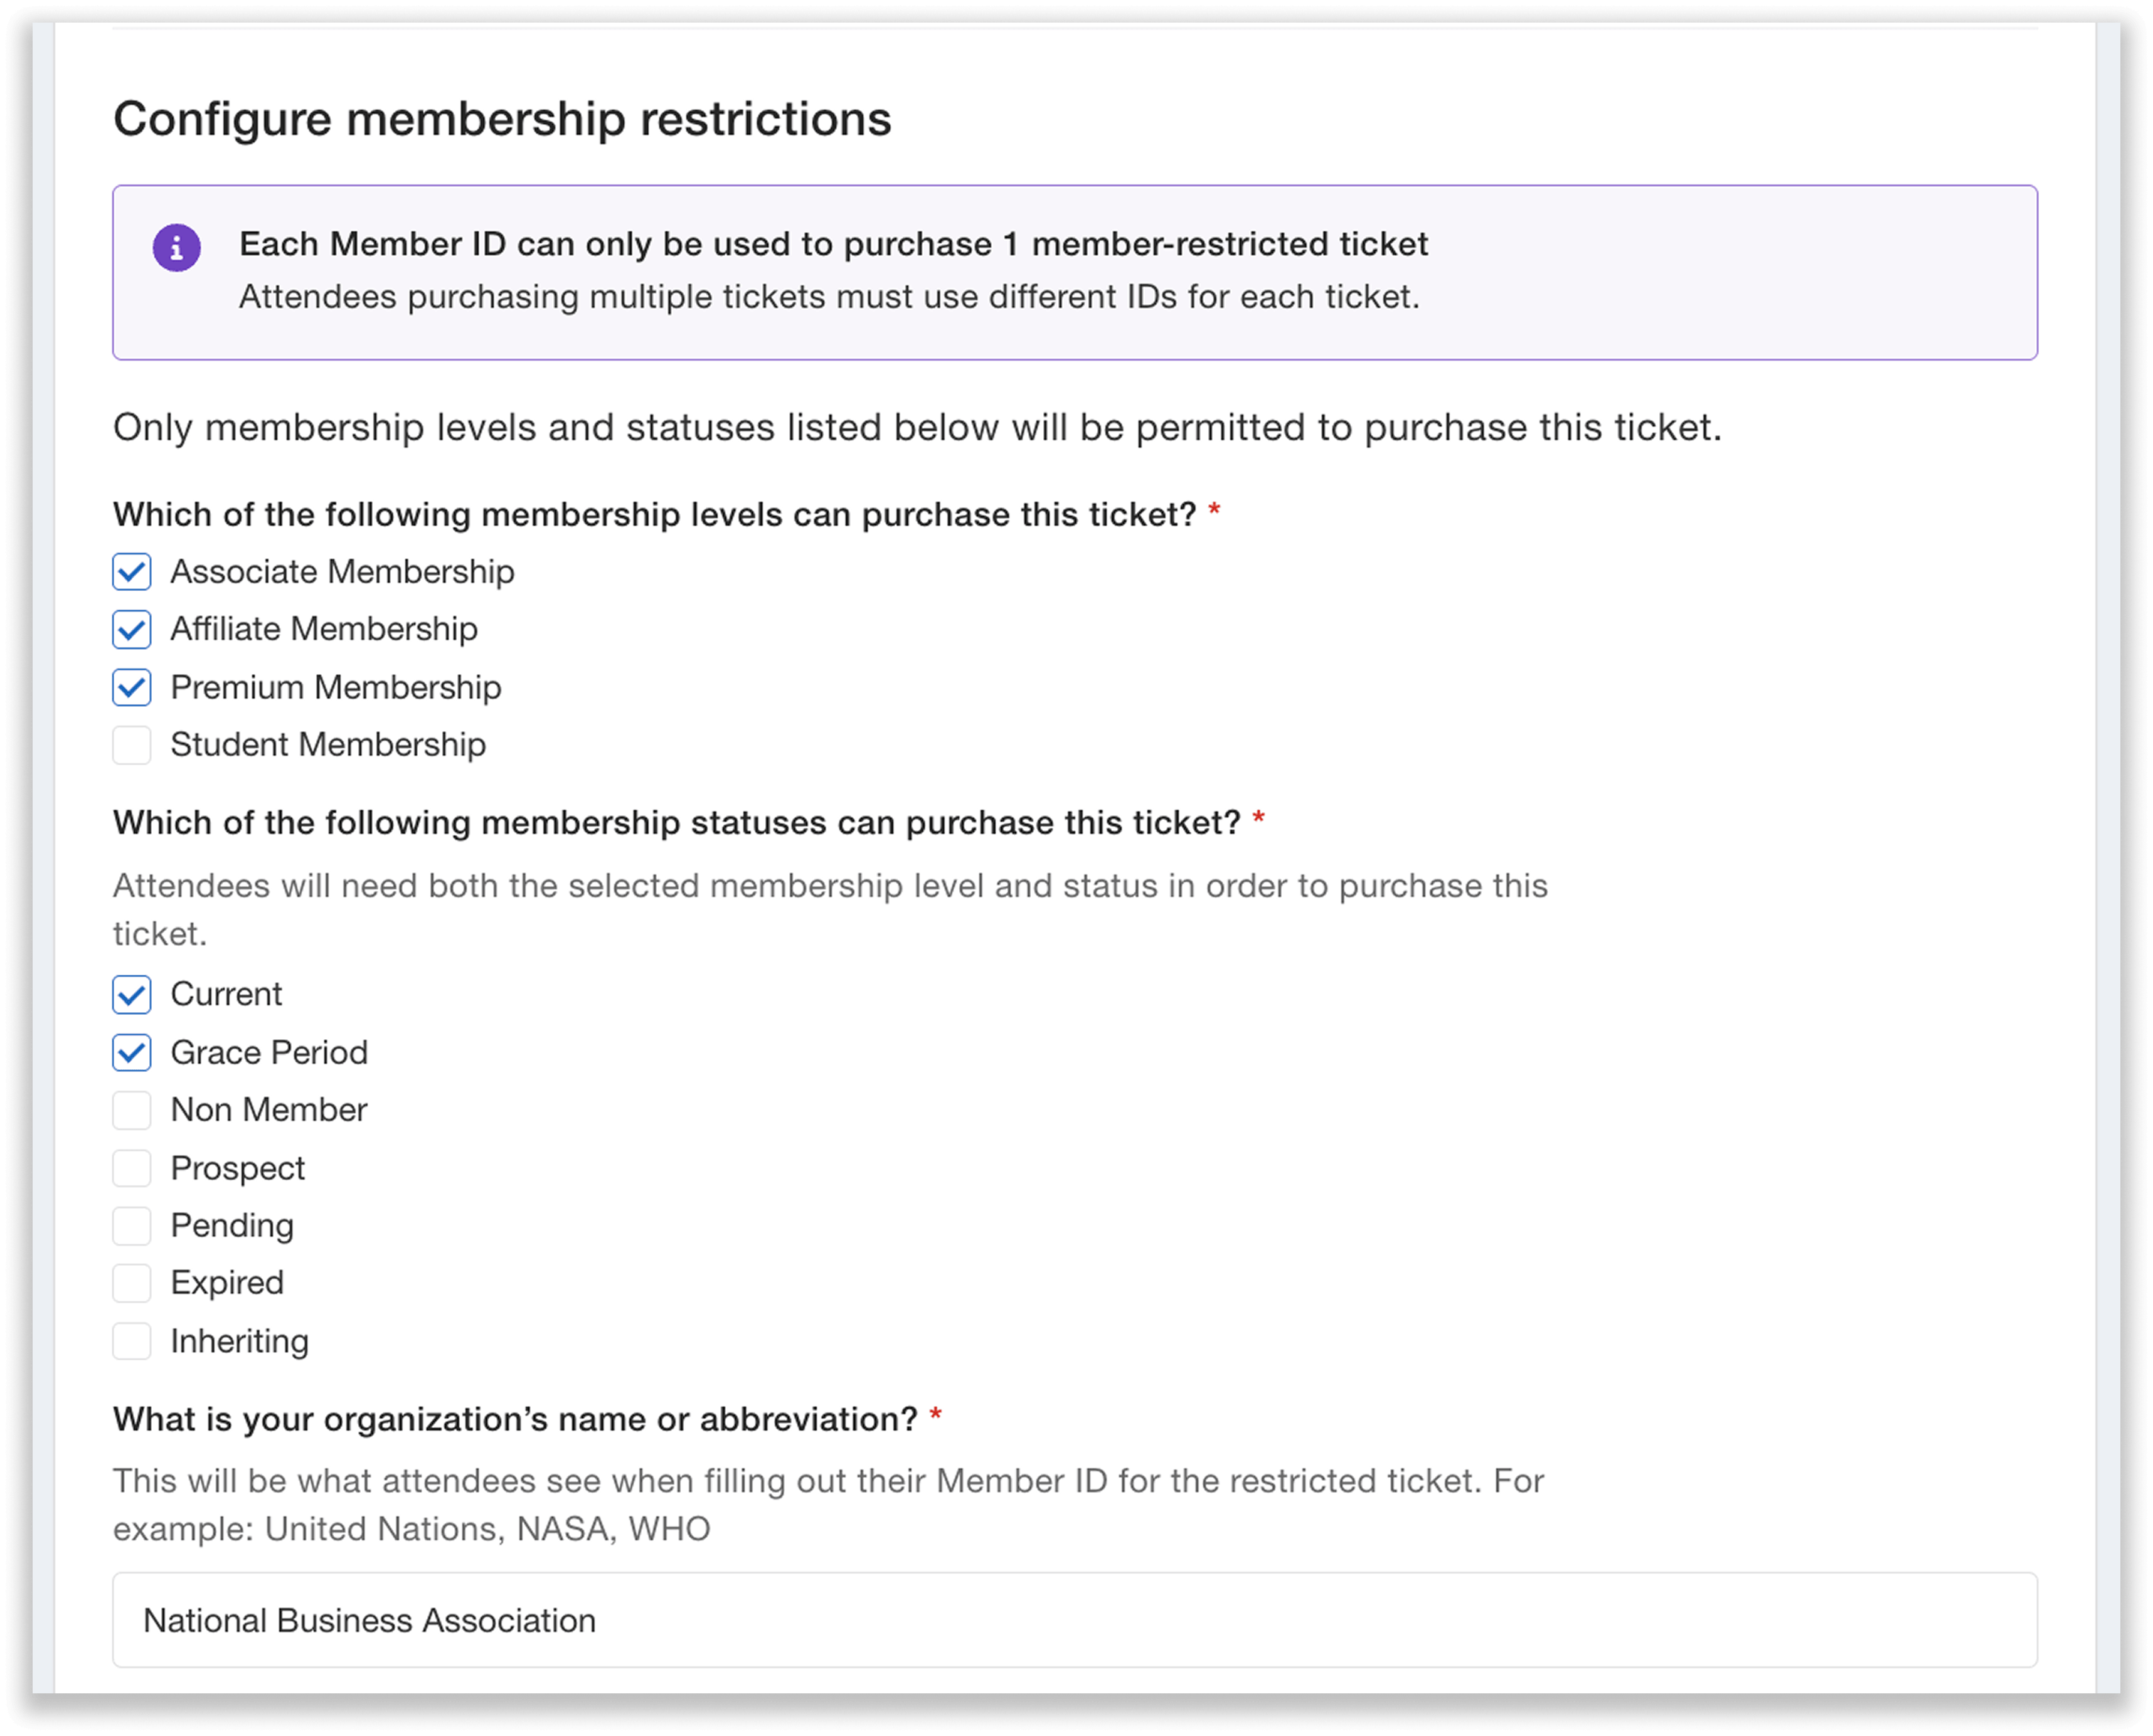Click the Grace Period label text
The height and width of the screenshot is (1736, 2153).
[x=269, y=1052]
